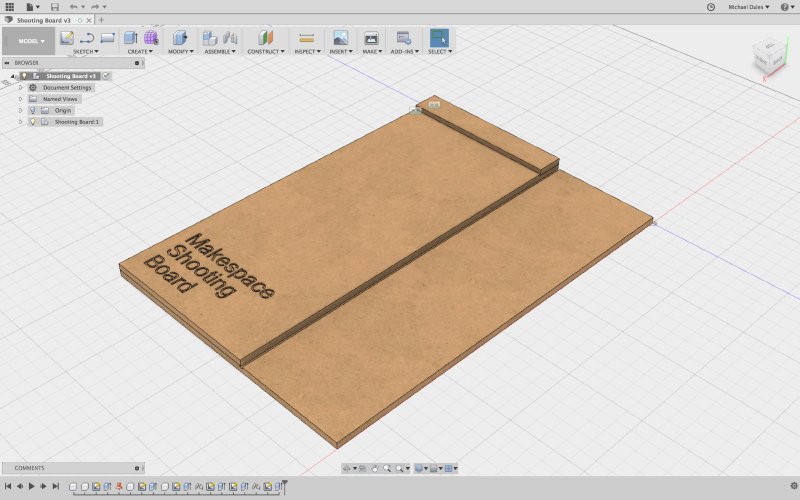This screenshot has width=800, height=500.
Task: Click the Zoom magnifier tool
Action: tap(387, 468)
